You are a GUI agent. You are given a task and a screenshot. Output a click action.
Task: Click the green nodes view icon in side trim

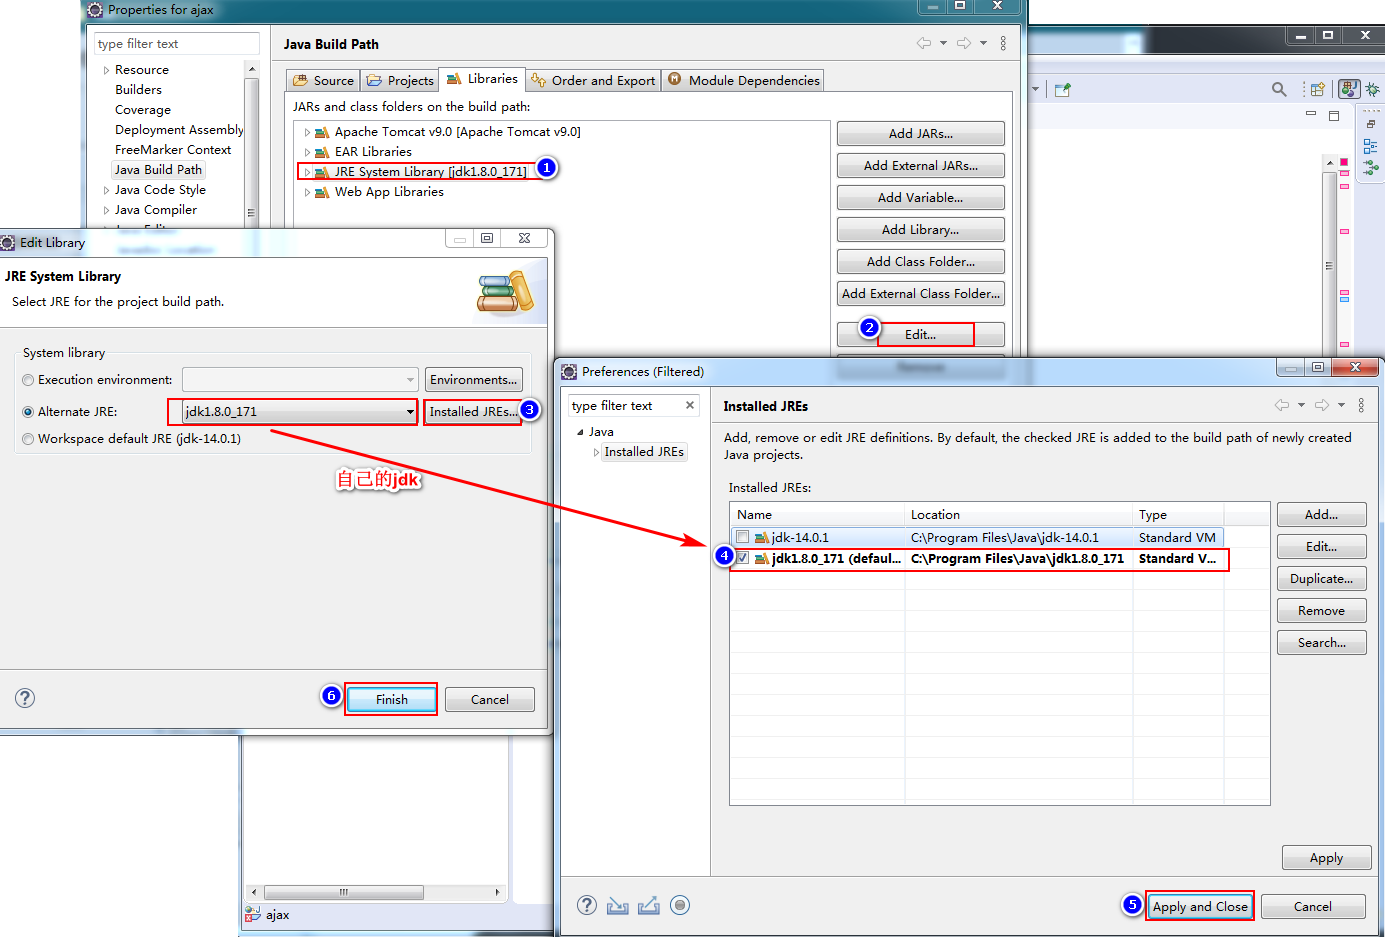(1370, 168)
